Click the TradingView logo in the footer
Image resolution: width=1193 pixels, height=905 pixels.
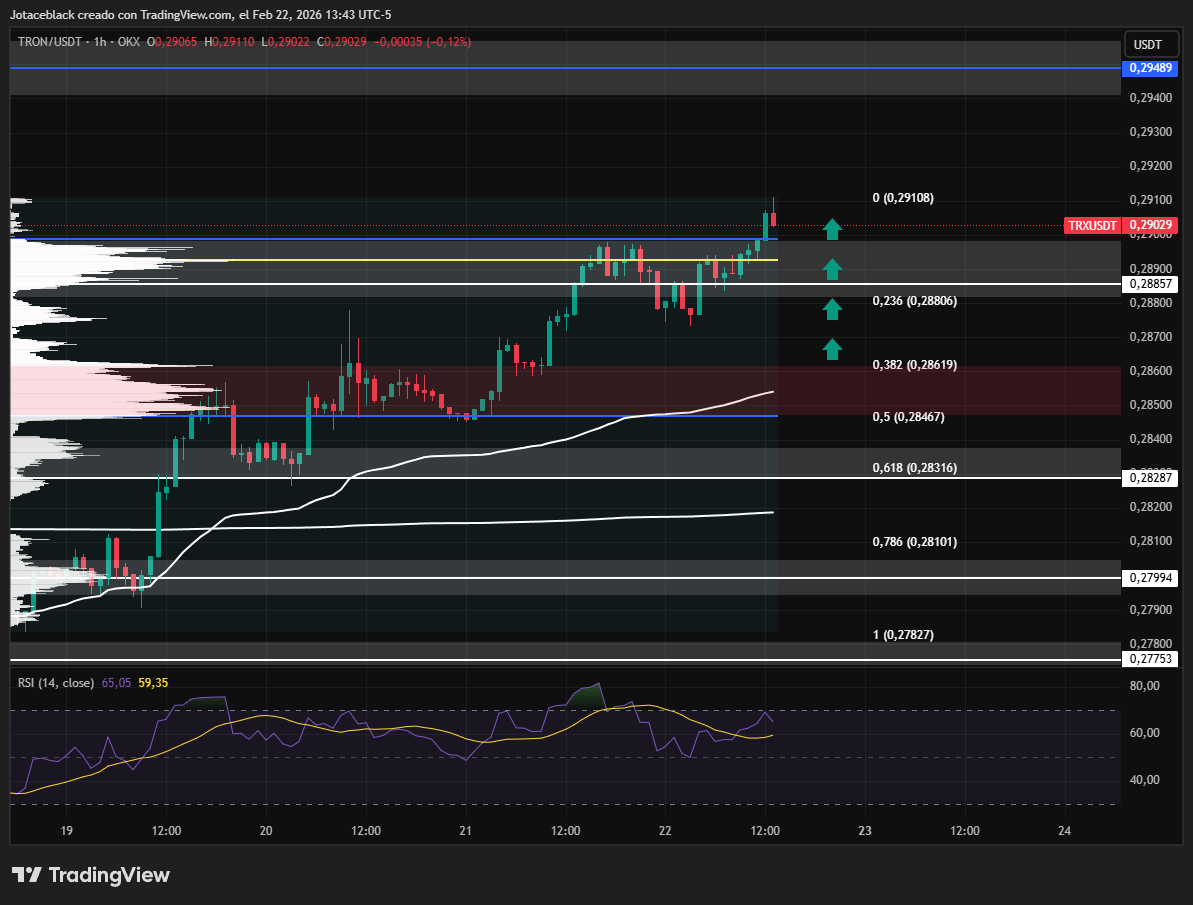point(91,875)
